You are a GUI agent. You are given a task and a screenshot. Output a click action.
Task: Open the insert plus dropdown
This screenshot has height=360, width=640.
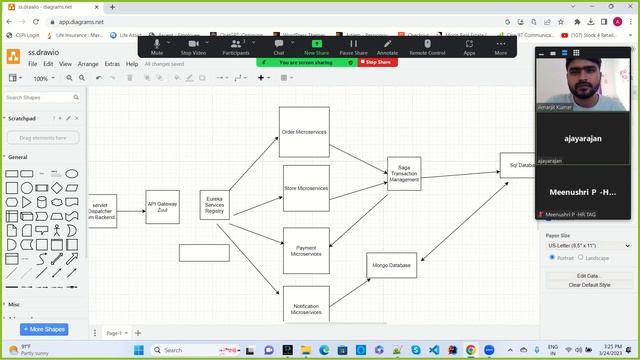(x=264, y=78)
